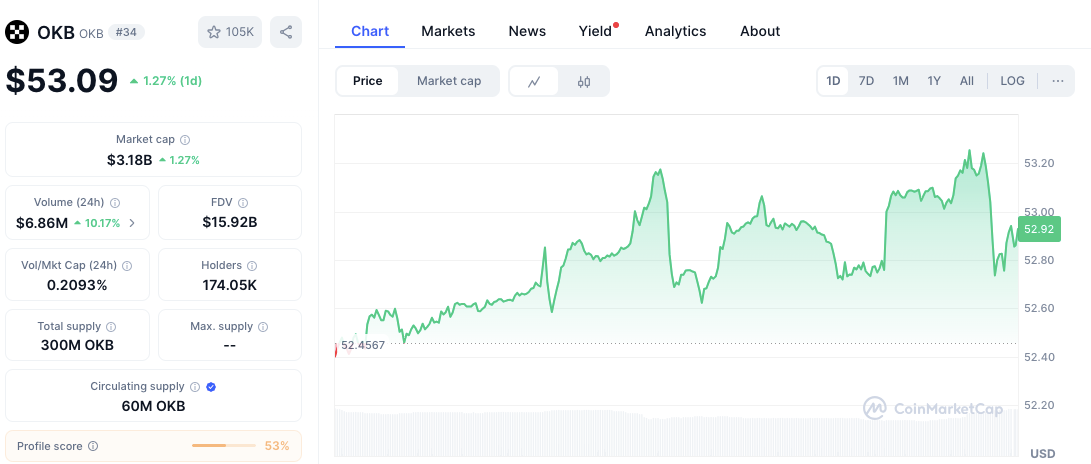
Task: Open the more options ellipsis on chart
Action: pos(1058,81)
